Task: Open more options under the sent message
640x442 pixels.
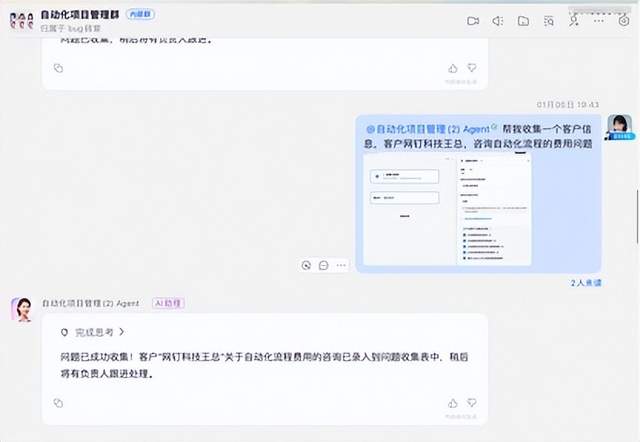Action: (342, 265)
